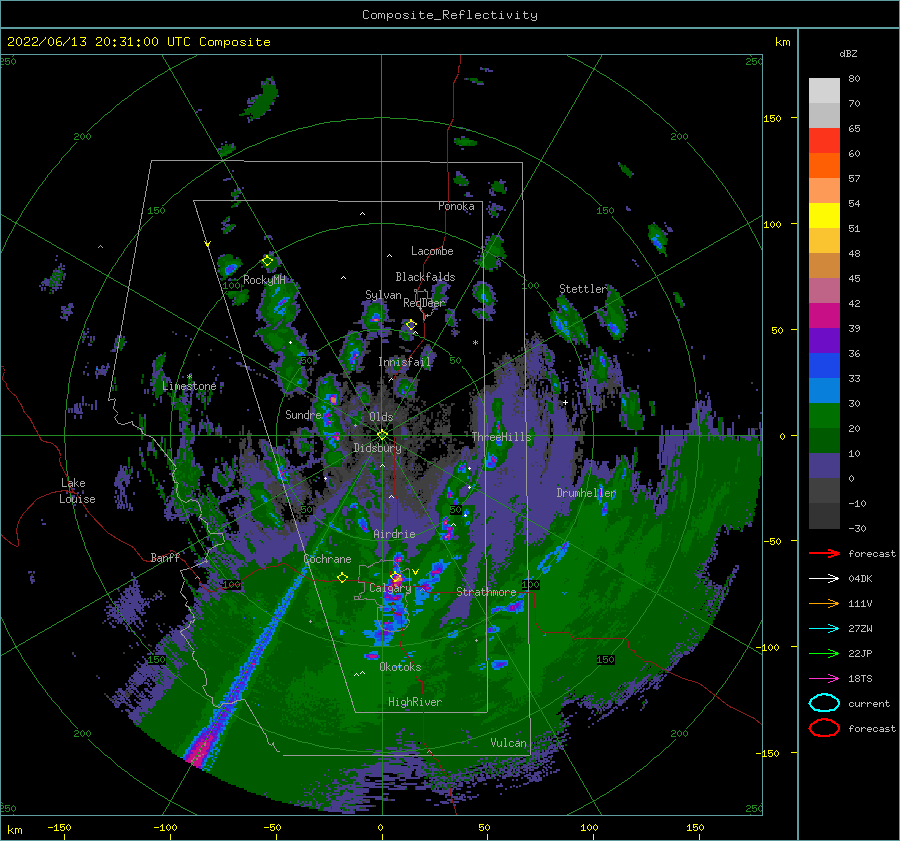Click the Okotoks town label
Image resolution: width=900 pixels, height=841 pixels.
(x=400, y=667)
